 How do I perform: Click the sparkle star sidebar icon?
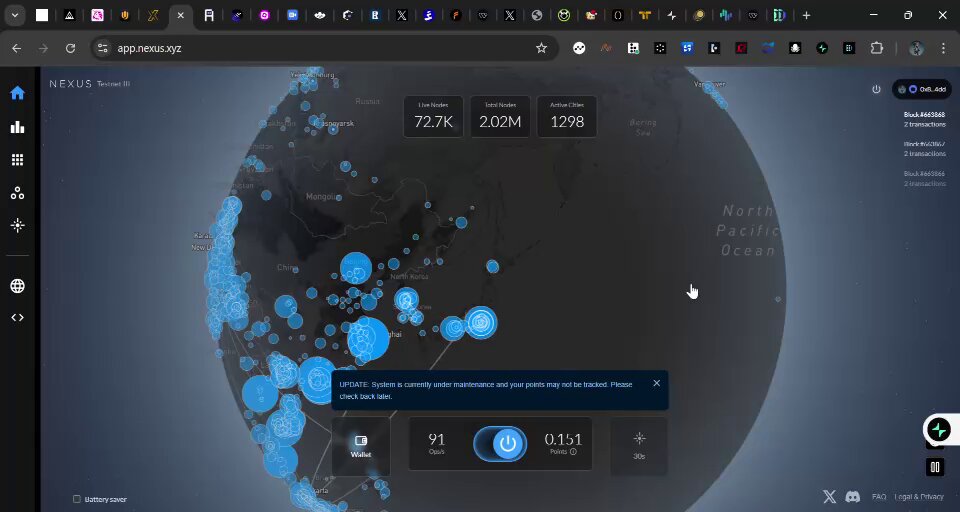coord(17,225)
